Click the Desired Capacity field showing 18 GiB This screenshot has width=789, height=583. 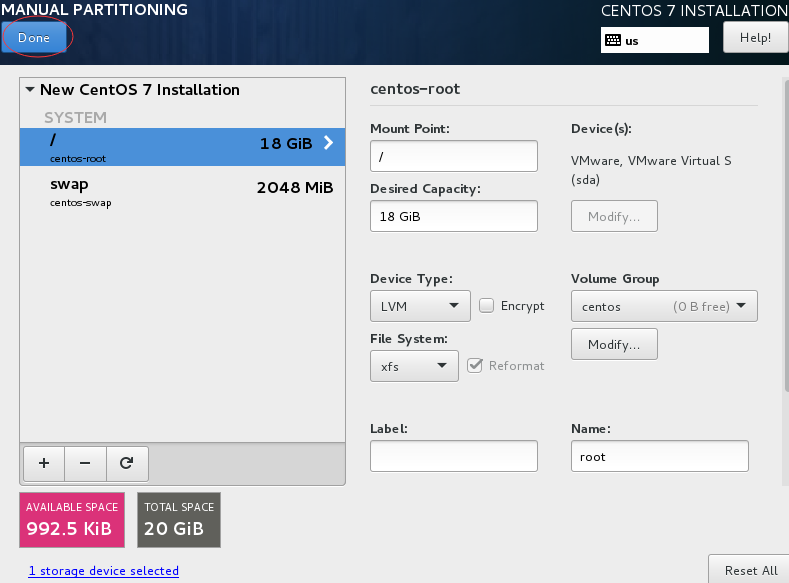453,216
